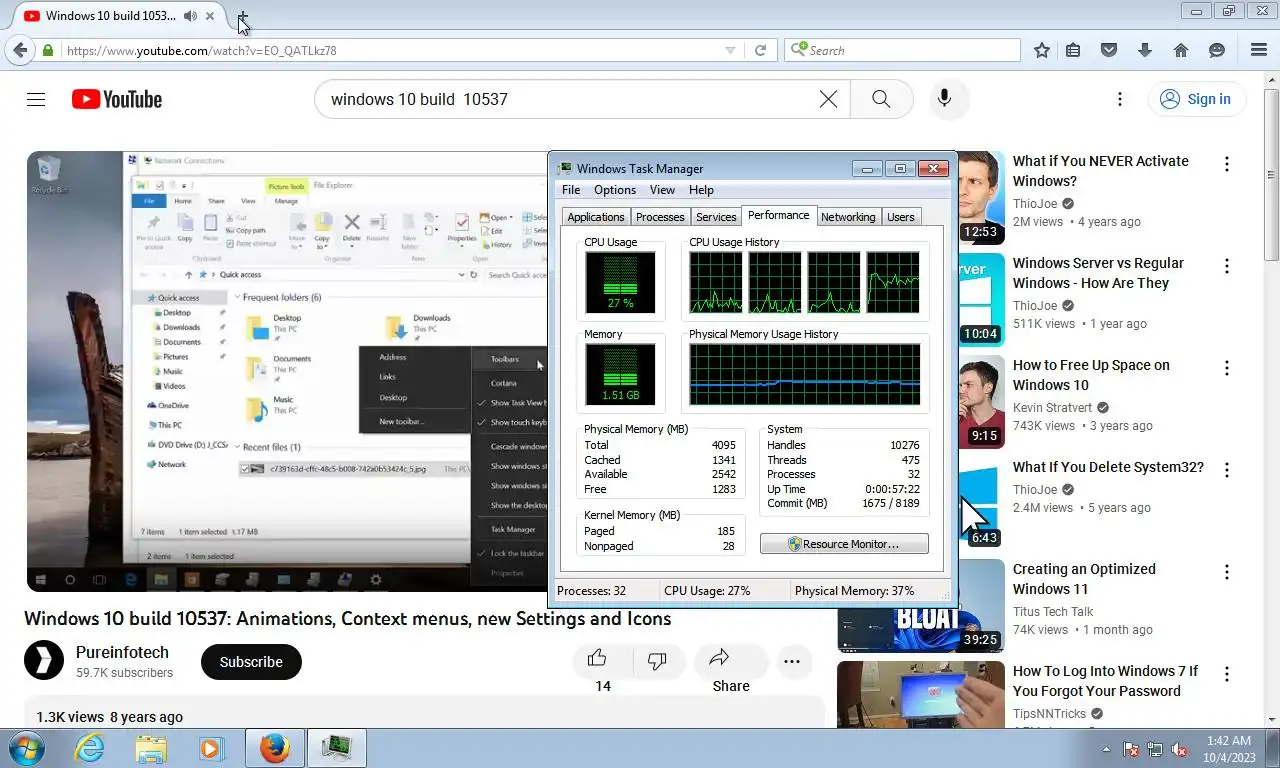Open Help menu in Task Manager
The image size is (1280, 768).
click(701, 190)
